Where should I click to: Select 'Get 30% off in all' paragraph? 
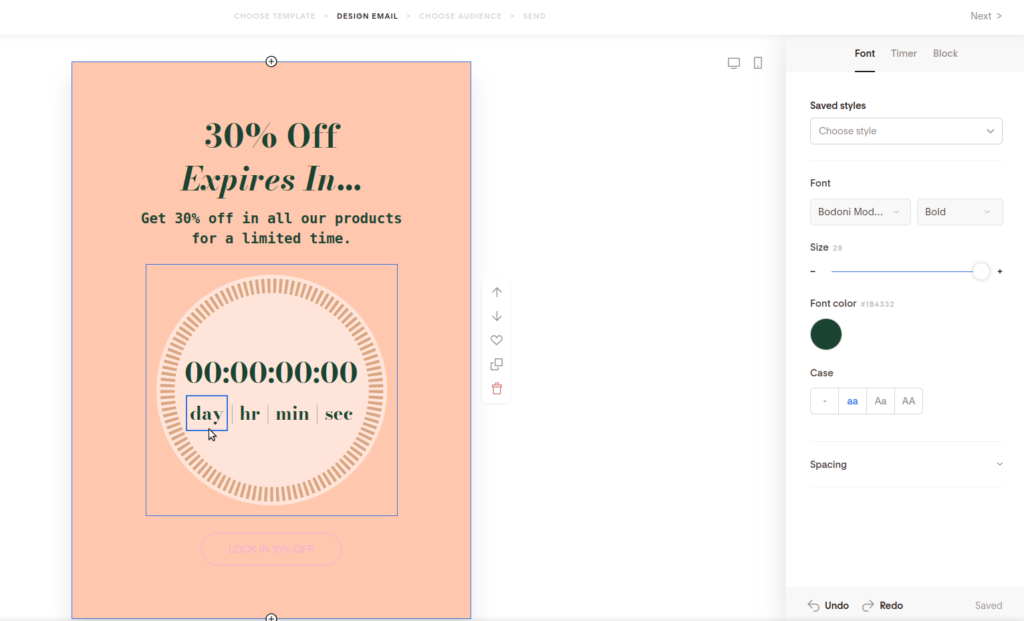(271, 228)
